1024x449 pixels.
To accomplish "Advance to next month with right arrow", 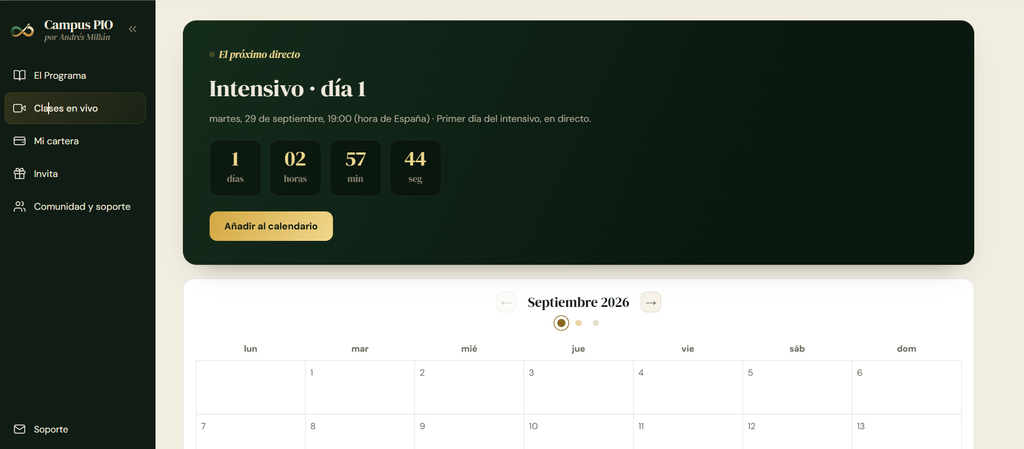I will pyautogui.click(x=650, y=302).
